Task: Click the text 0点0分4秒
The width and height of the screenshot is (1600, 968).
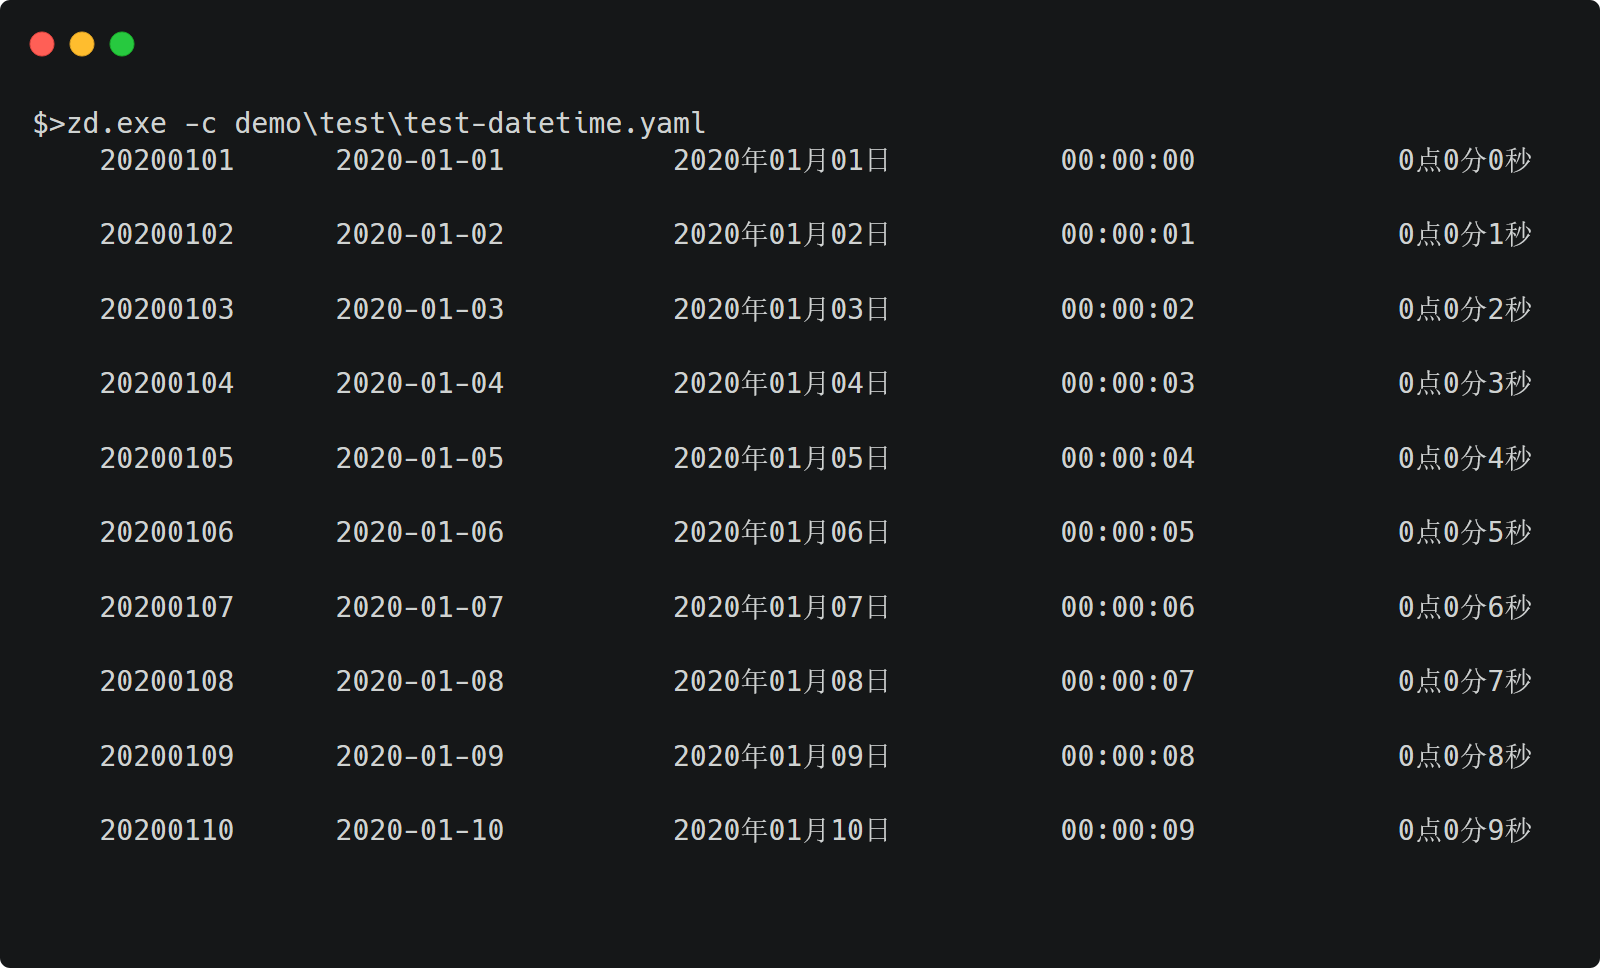Action: (x=1465, y=458)
